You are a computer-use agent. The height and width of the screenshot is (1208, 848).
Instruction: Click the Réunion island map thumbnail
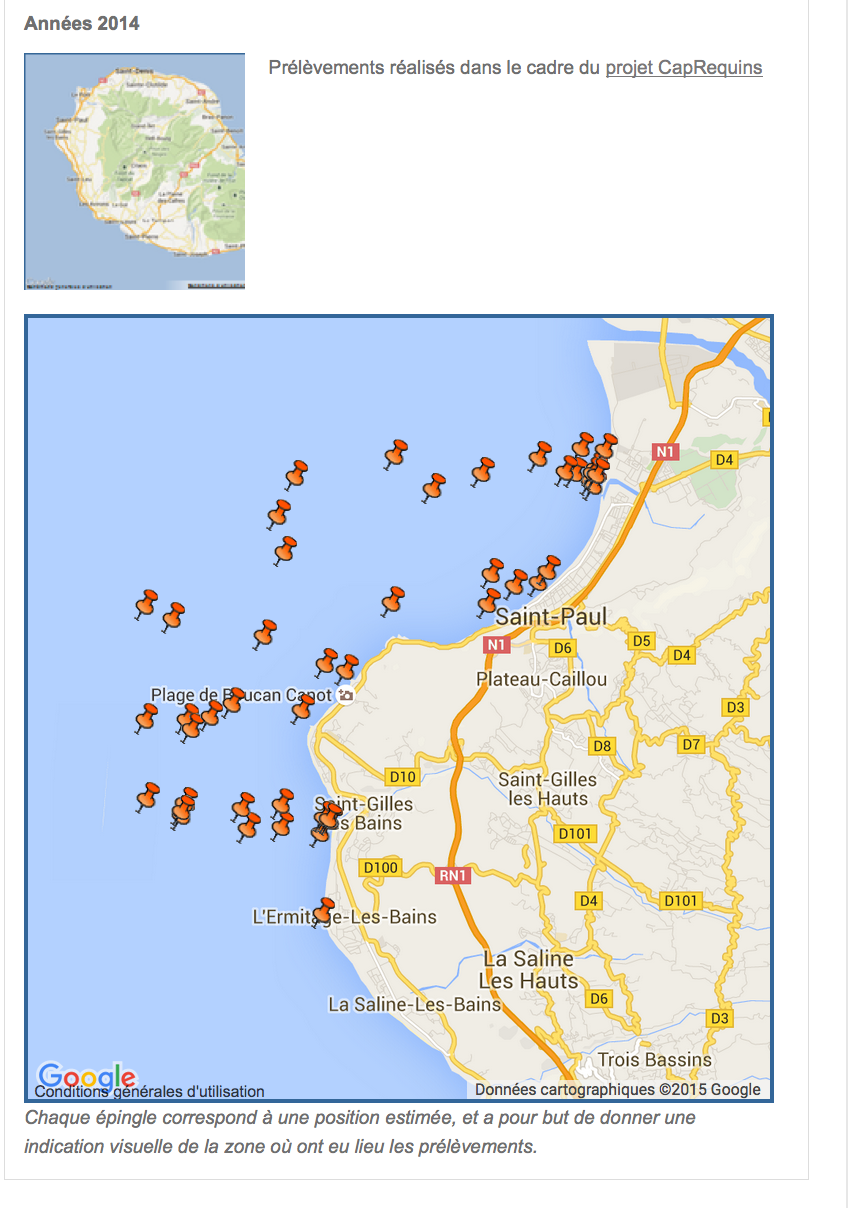[x=134, y=171]
